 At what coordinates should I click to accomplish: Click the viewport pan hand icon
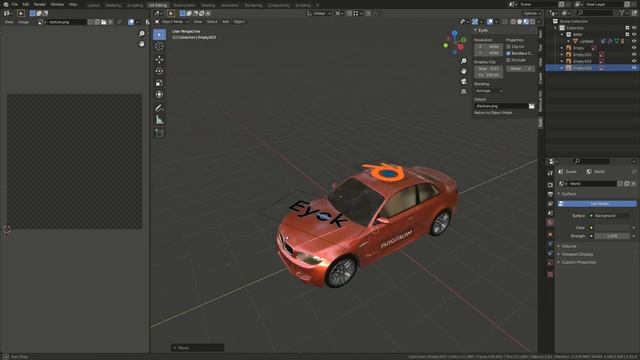(x=464, y=71)
